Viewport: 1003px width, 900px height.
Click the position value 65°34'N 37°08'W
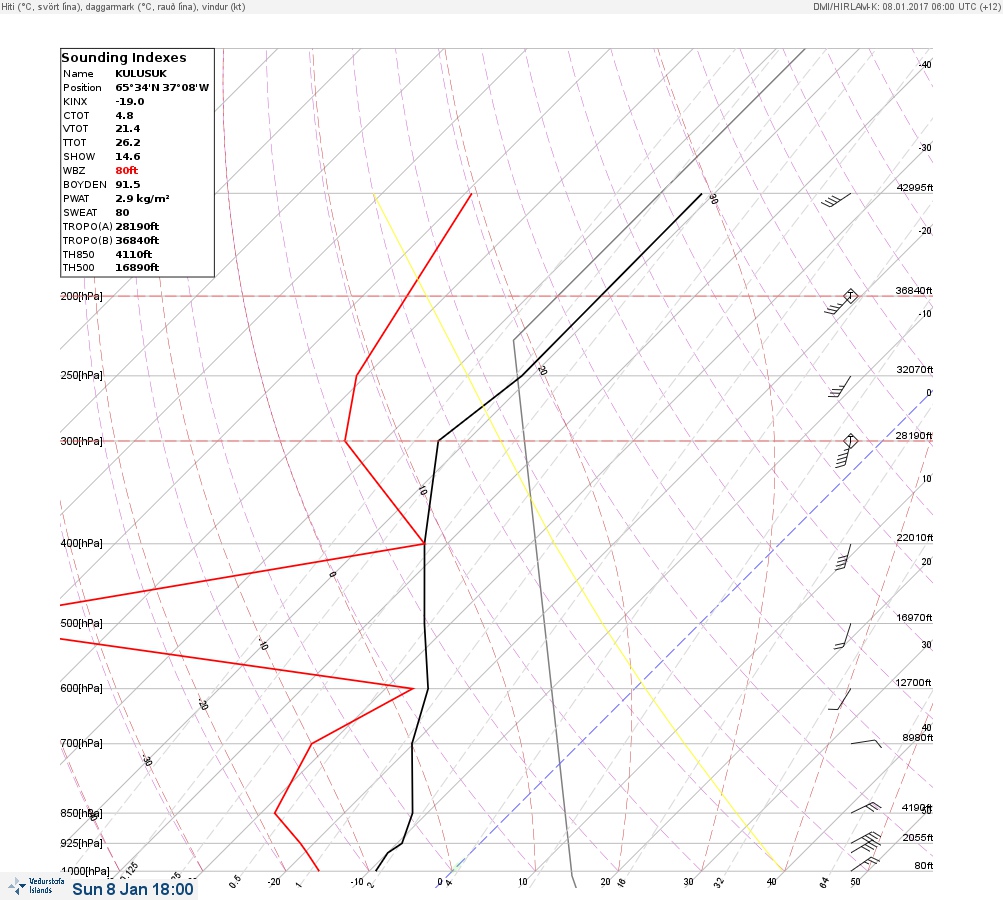162,88
